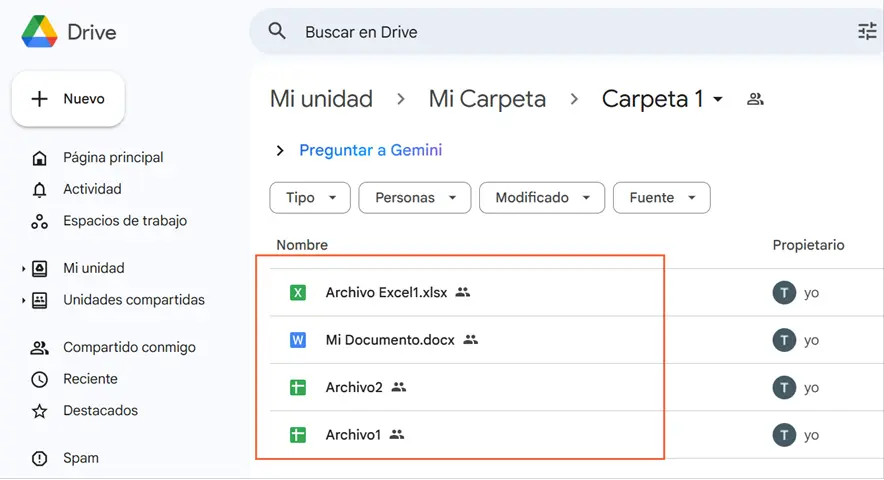Click shared-people icon next to Carpeta 1 title
Screen dimensions: 884x480
[755, 99]
